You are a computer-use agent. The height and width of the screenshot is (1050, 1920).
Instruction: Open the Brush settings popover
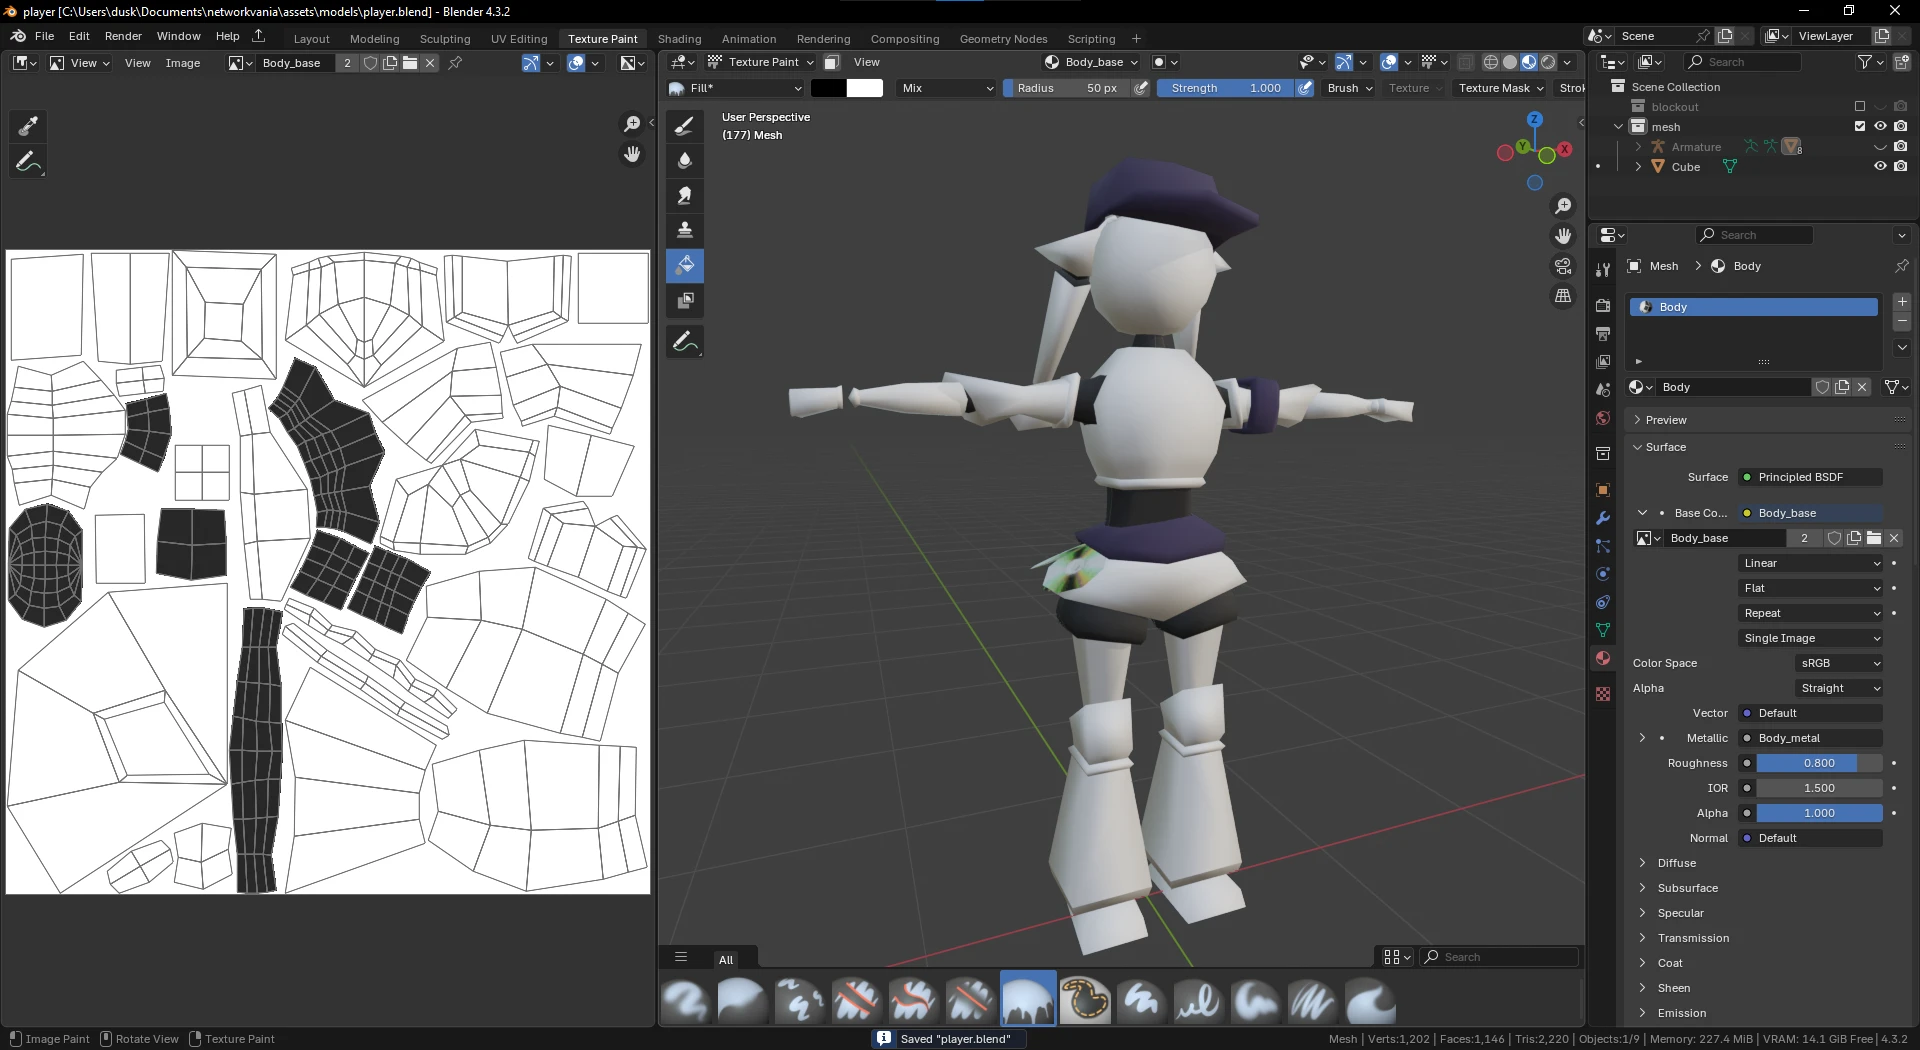pyautogui.click(x=1349, y=88)
